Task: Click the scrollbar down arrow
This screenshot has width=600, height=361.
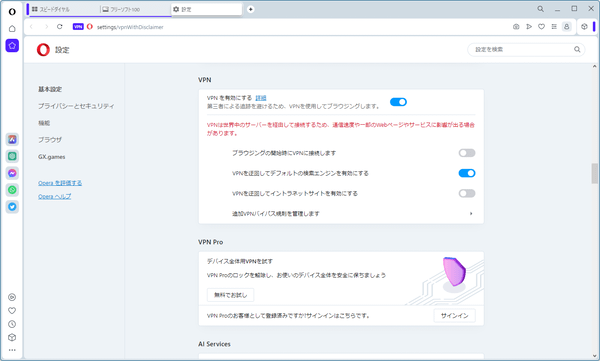Action: 594,356
